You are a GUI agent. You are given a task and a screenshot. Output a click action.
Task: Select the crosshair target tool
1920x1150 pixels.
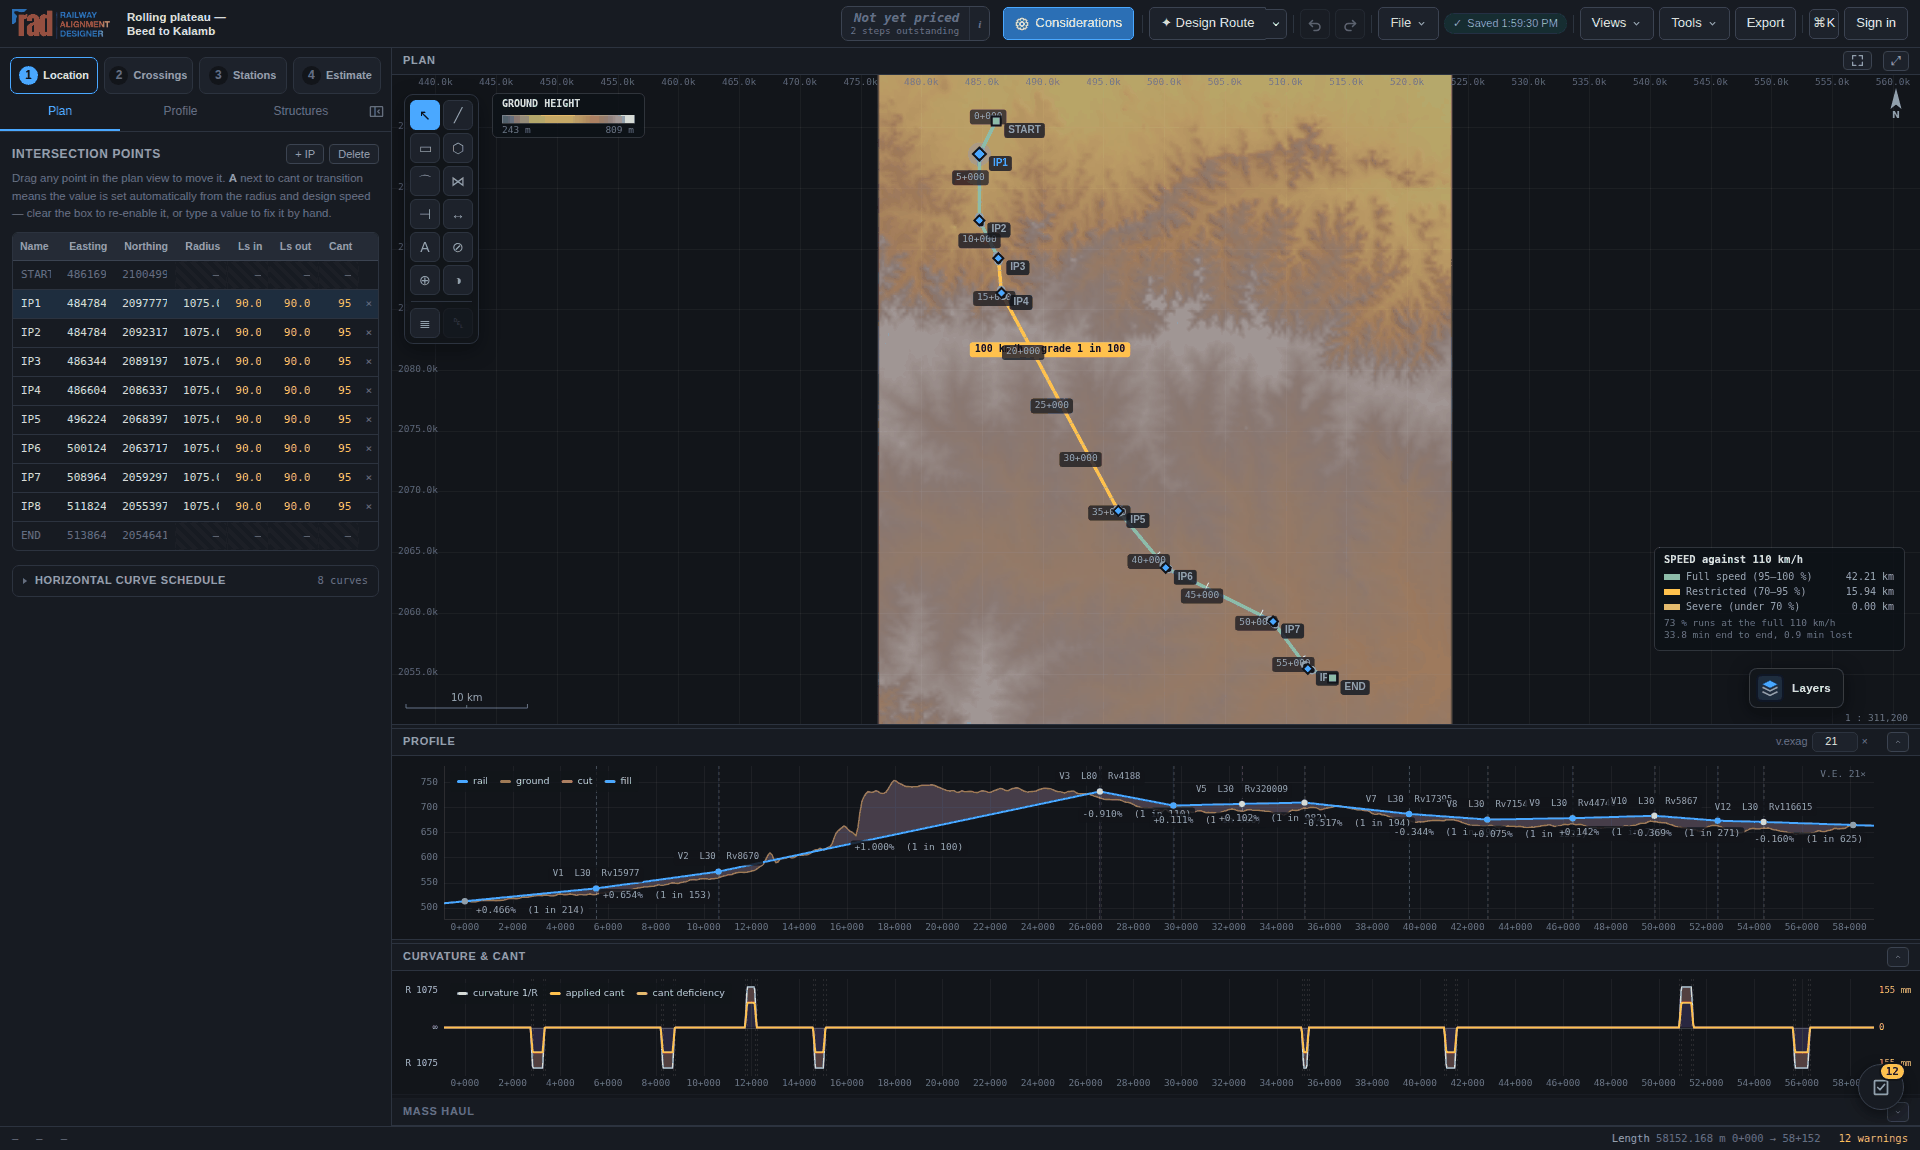pos(425,280)
